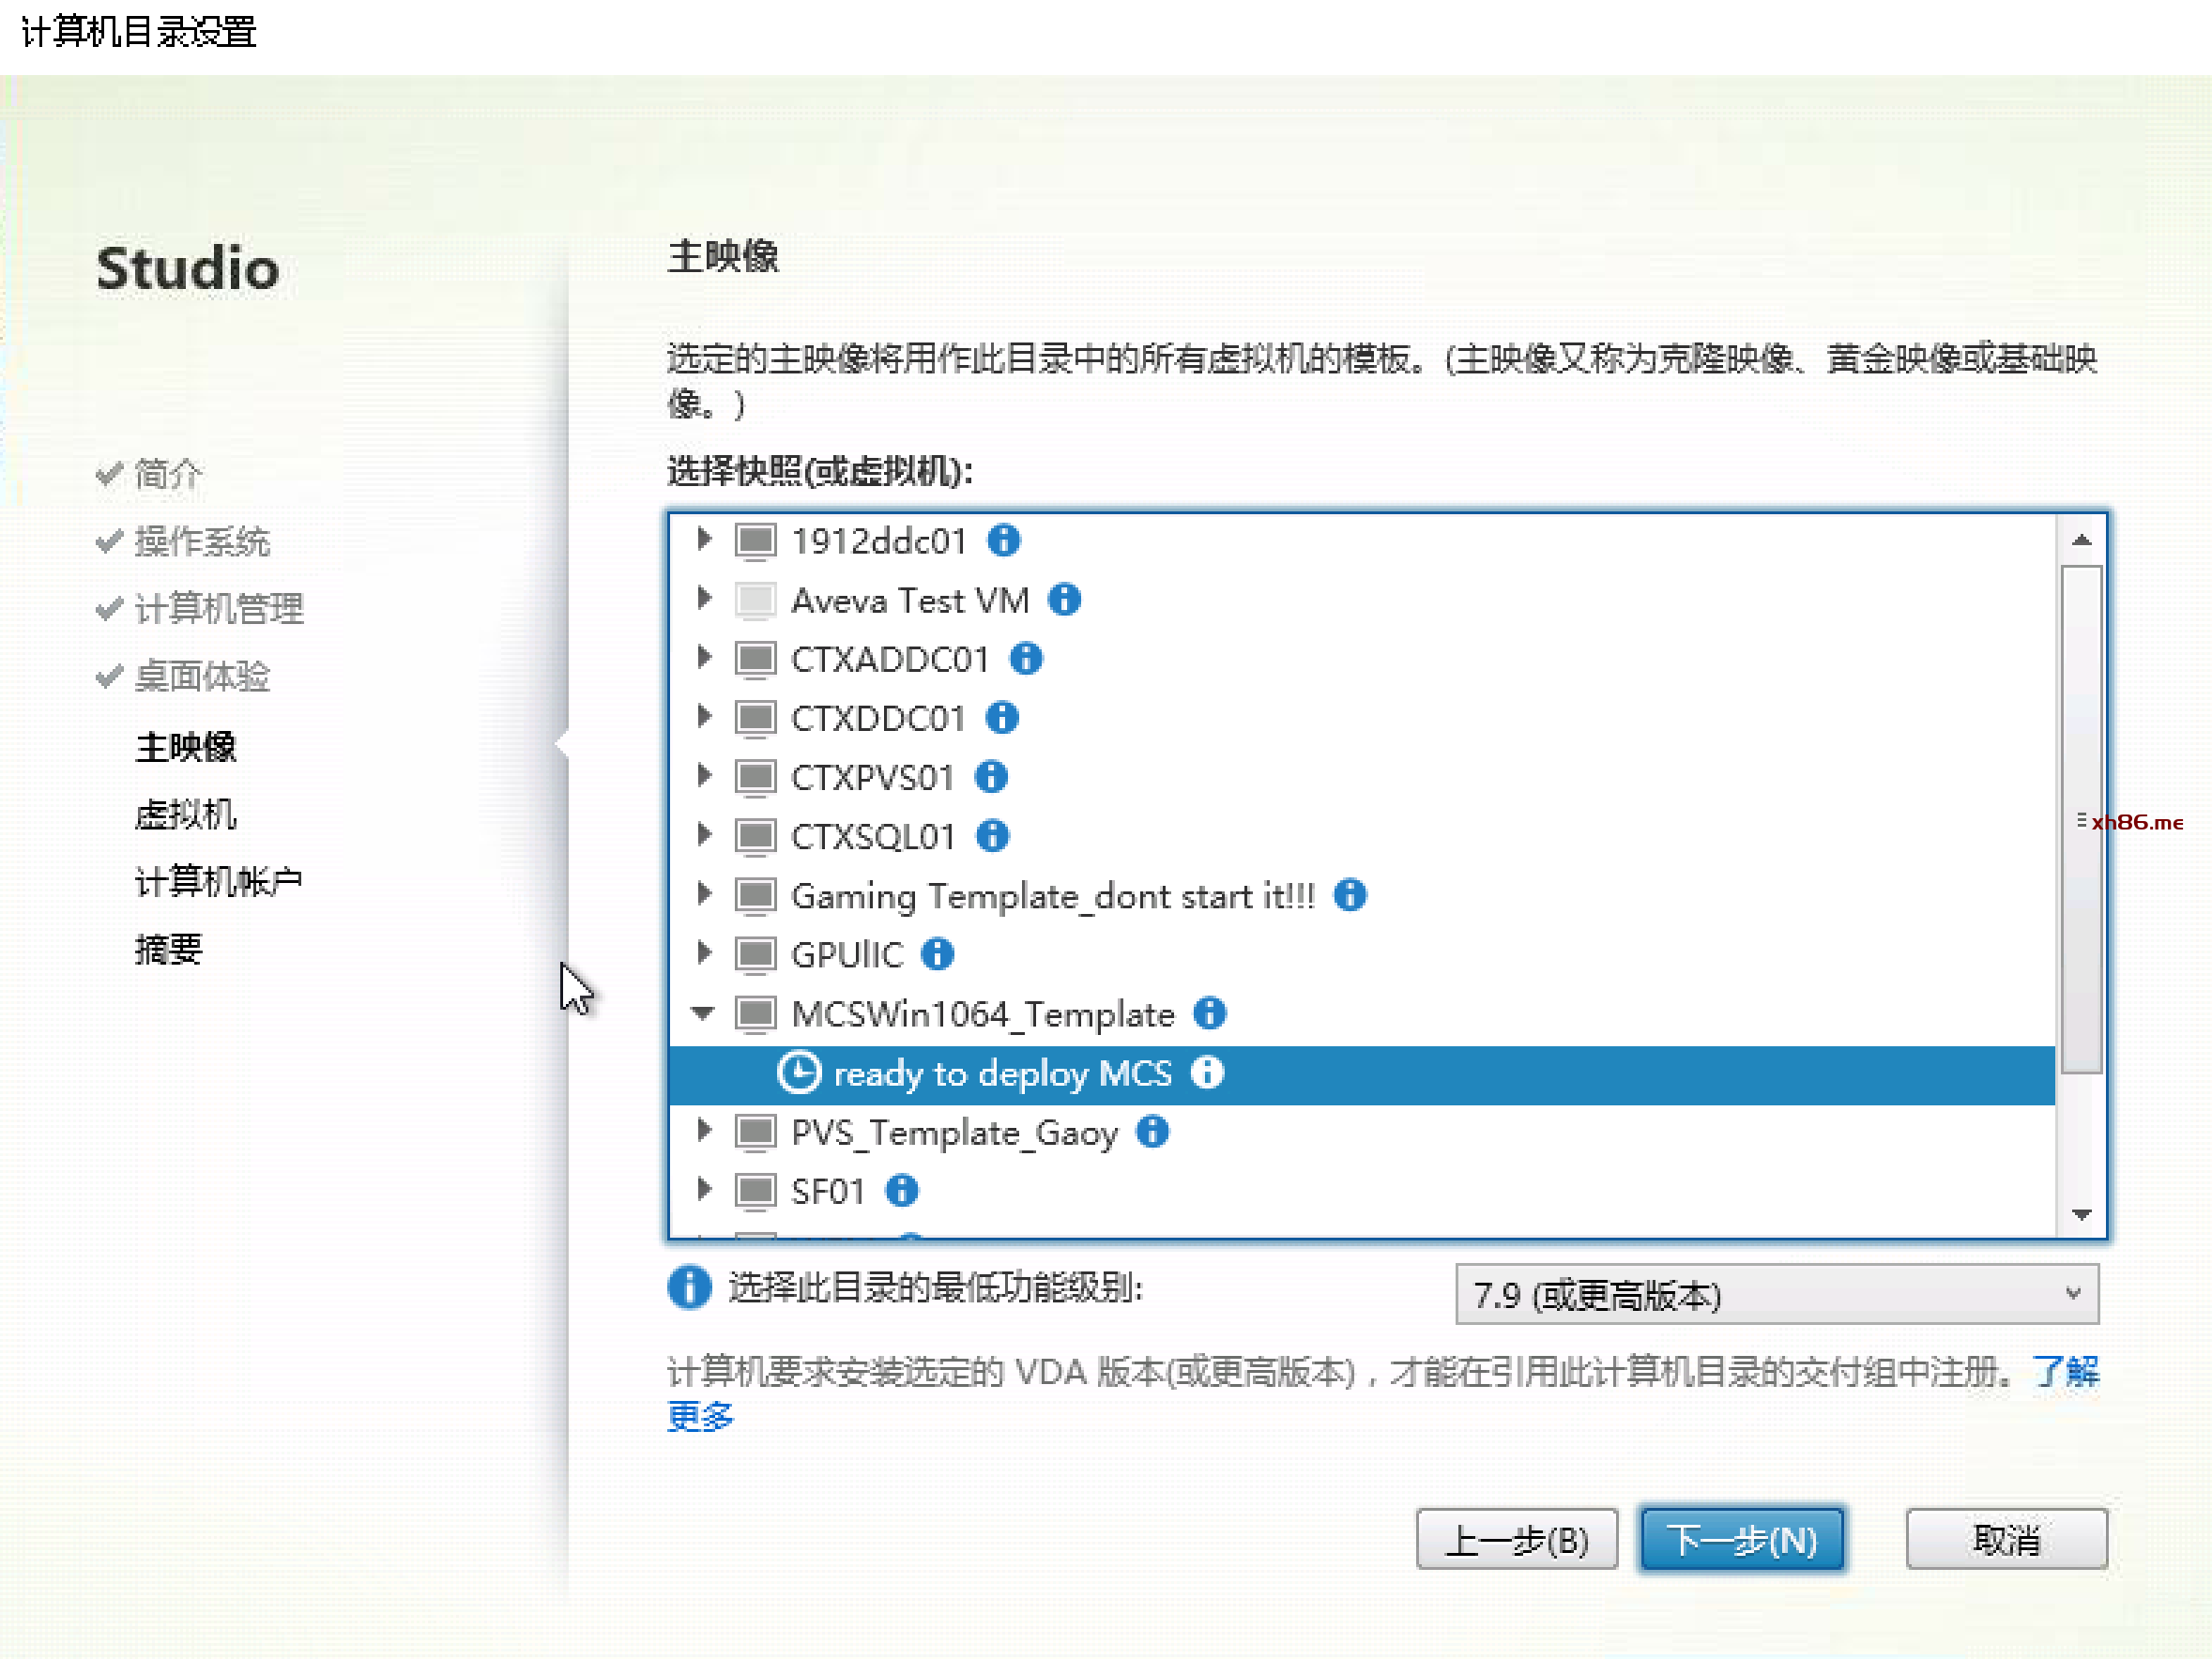2212x1659 pixels.
Task: Click info icon next to 1912ddc01
Action: [x=1003, y=540]
